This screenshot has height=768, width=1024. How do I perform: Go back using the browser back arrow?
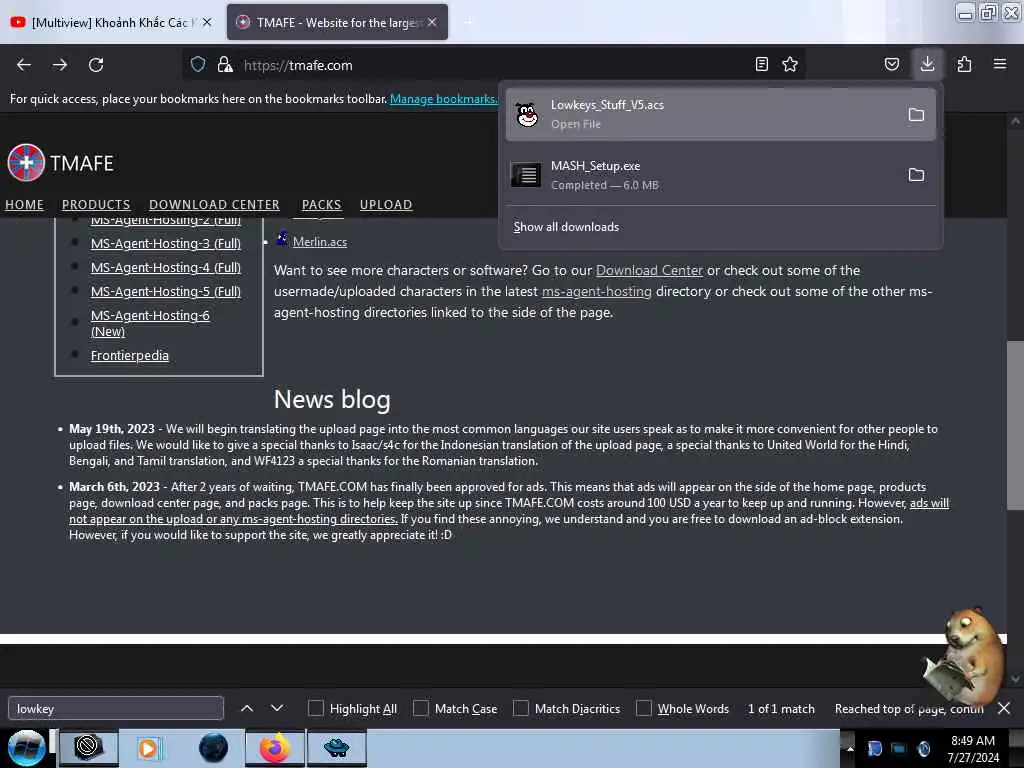tap(24, 65)
